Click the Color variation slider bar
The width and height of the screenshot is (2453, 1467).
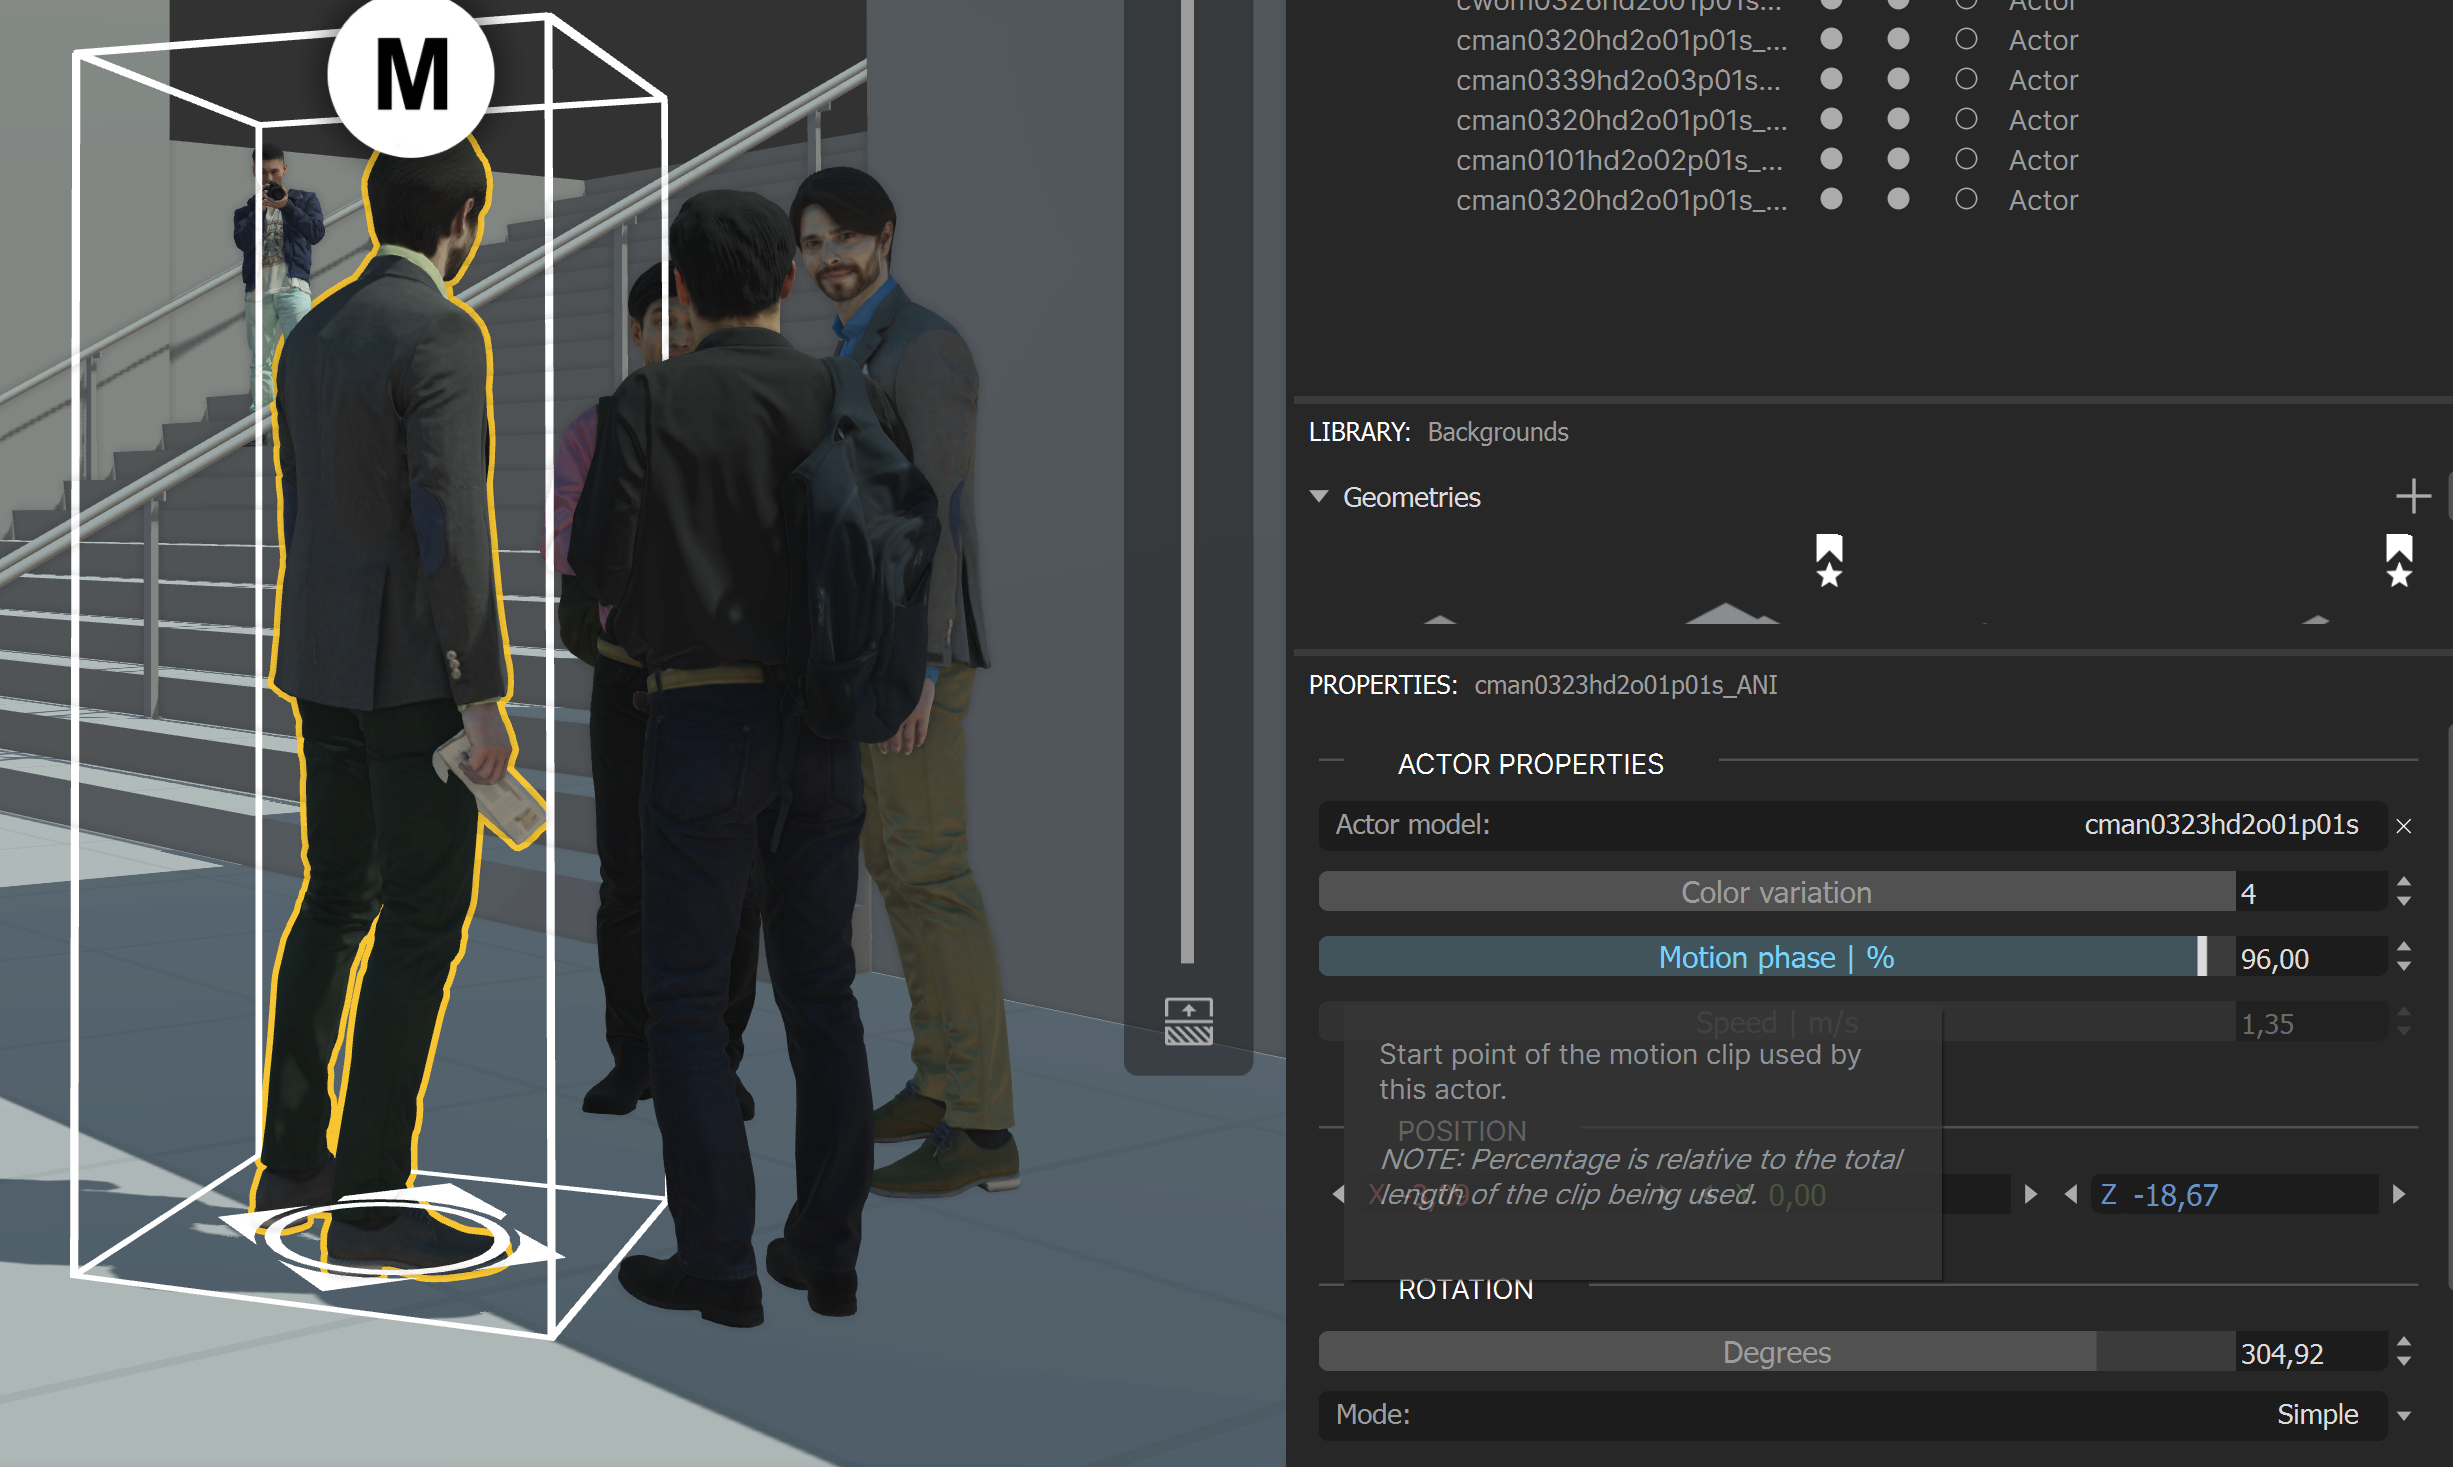(x=1777, y=892)
